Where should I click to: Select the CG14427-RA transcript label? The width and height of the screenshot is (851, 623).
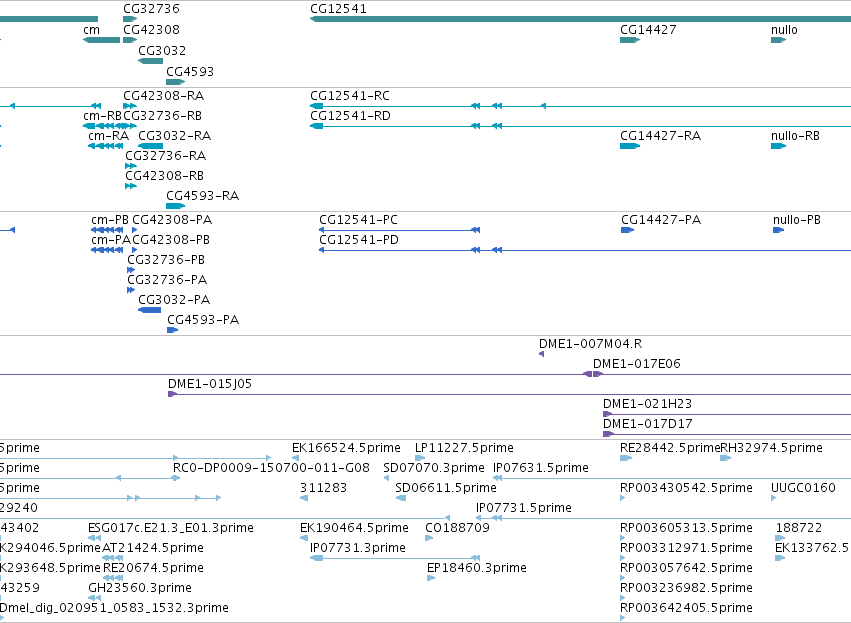point(661,136)
